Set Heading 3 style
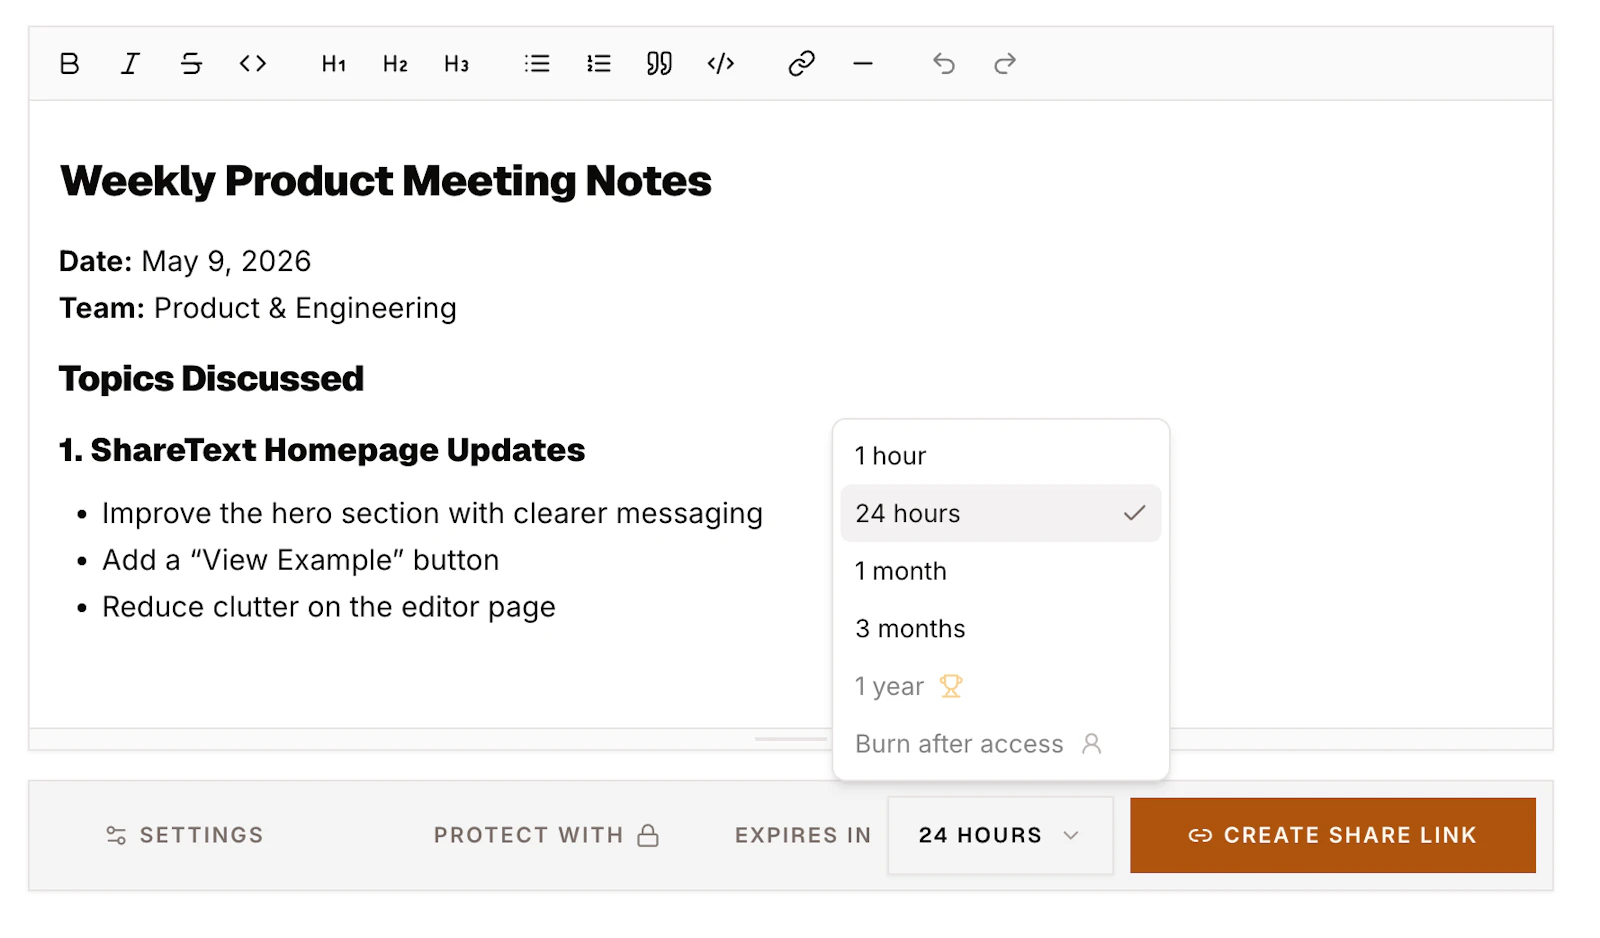The height and width of the screenshot is (938, 1600). (x=457, y=64)
